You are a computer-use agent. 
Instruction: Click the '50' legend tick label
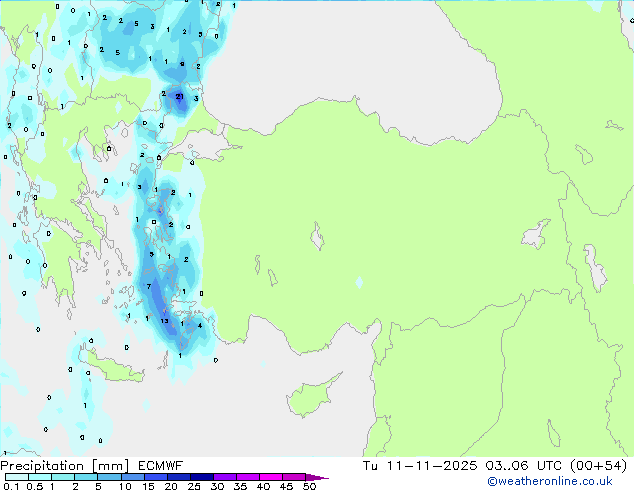click(310, 486)
